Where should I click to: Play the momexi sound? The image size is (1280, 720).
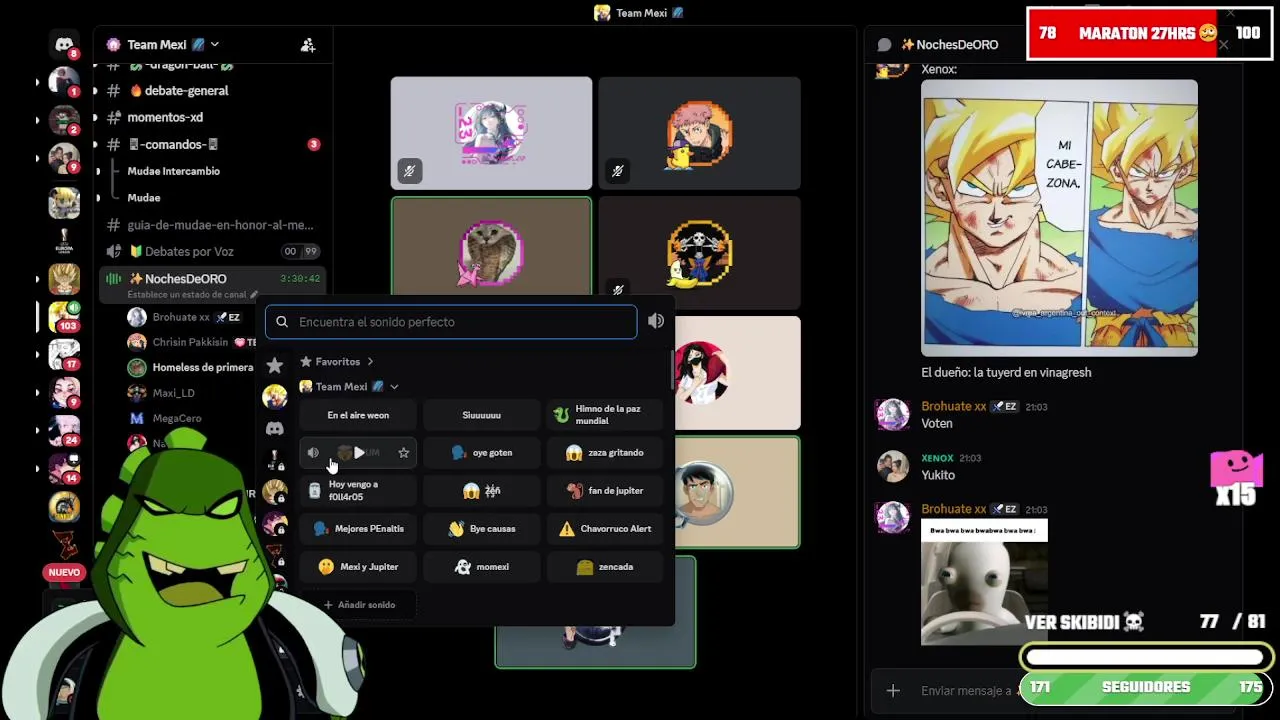click(x=482, y=567)
